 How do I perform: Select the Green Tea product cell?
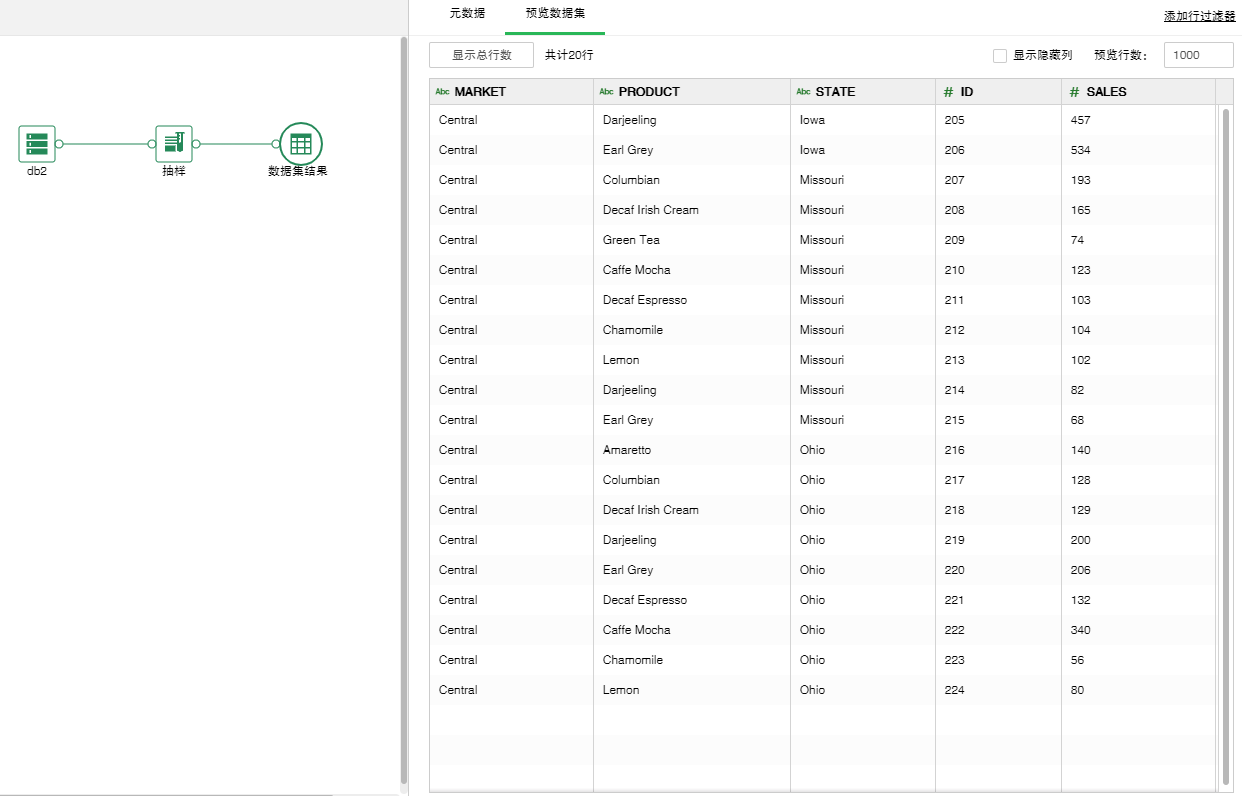(x=631, y=240)
